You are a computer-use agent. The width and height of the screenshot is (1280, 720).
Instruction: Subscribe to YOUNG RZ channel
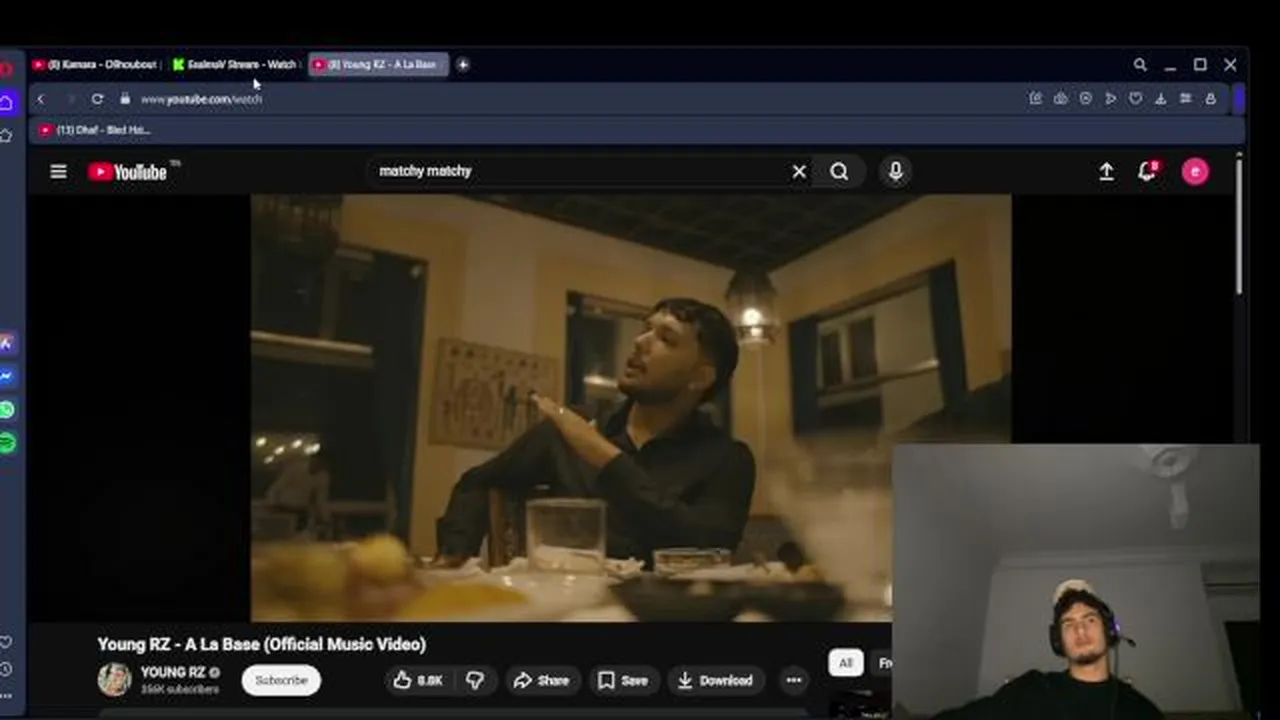pyautogui.click(x=281, y=681)
